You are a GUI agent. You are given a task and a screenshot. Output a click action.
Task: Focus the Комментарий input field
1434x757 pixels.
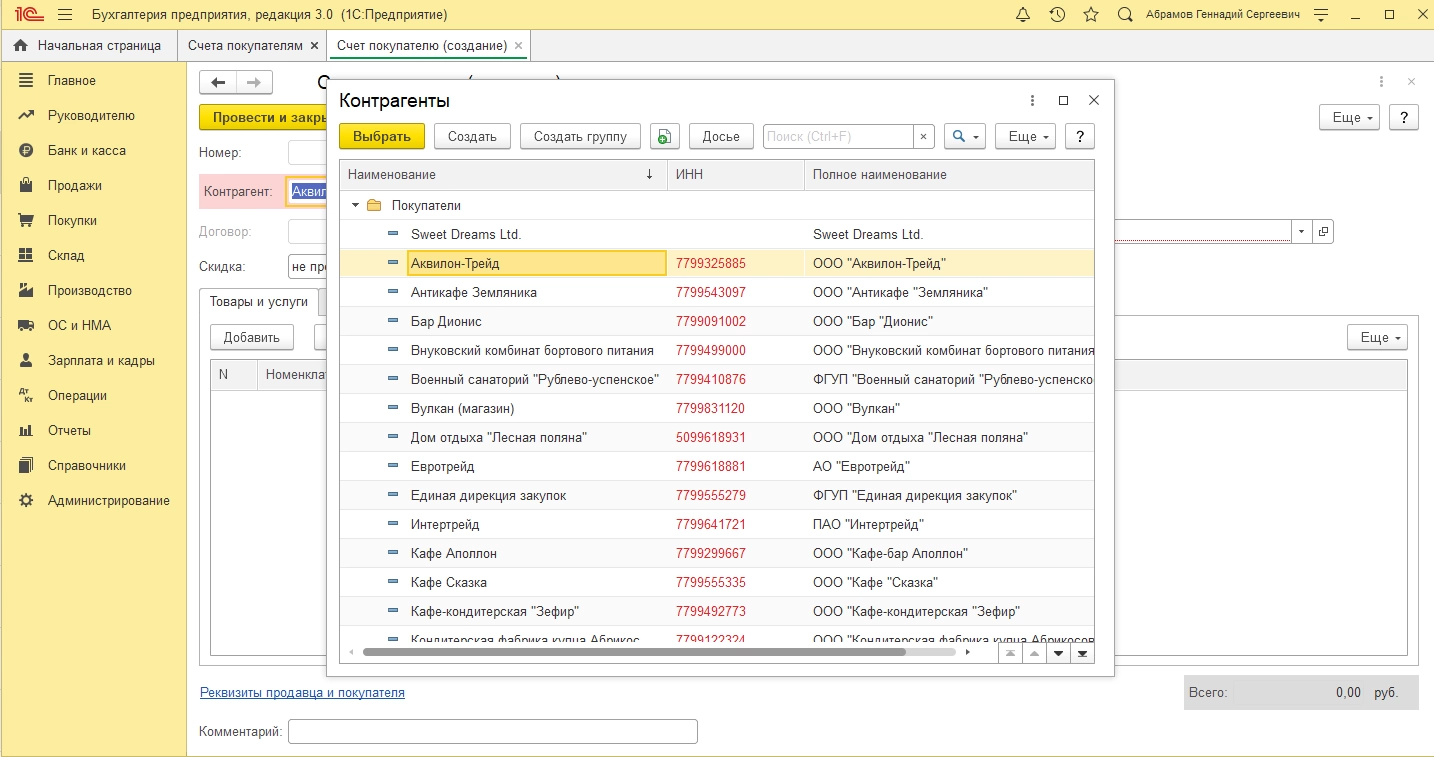pyautogui.click(x=492, y=732)
